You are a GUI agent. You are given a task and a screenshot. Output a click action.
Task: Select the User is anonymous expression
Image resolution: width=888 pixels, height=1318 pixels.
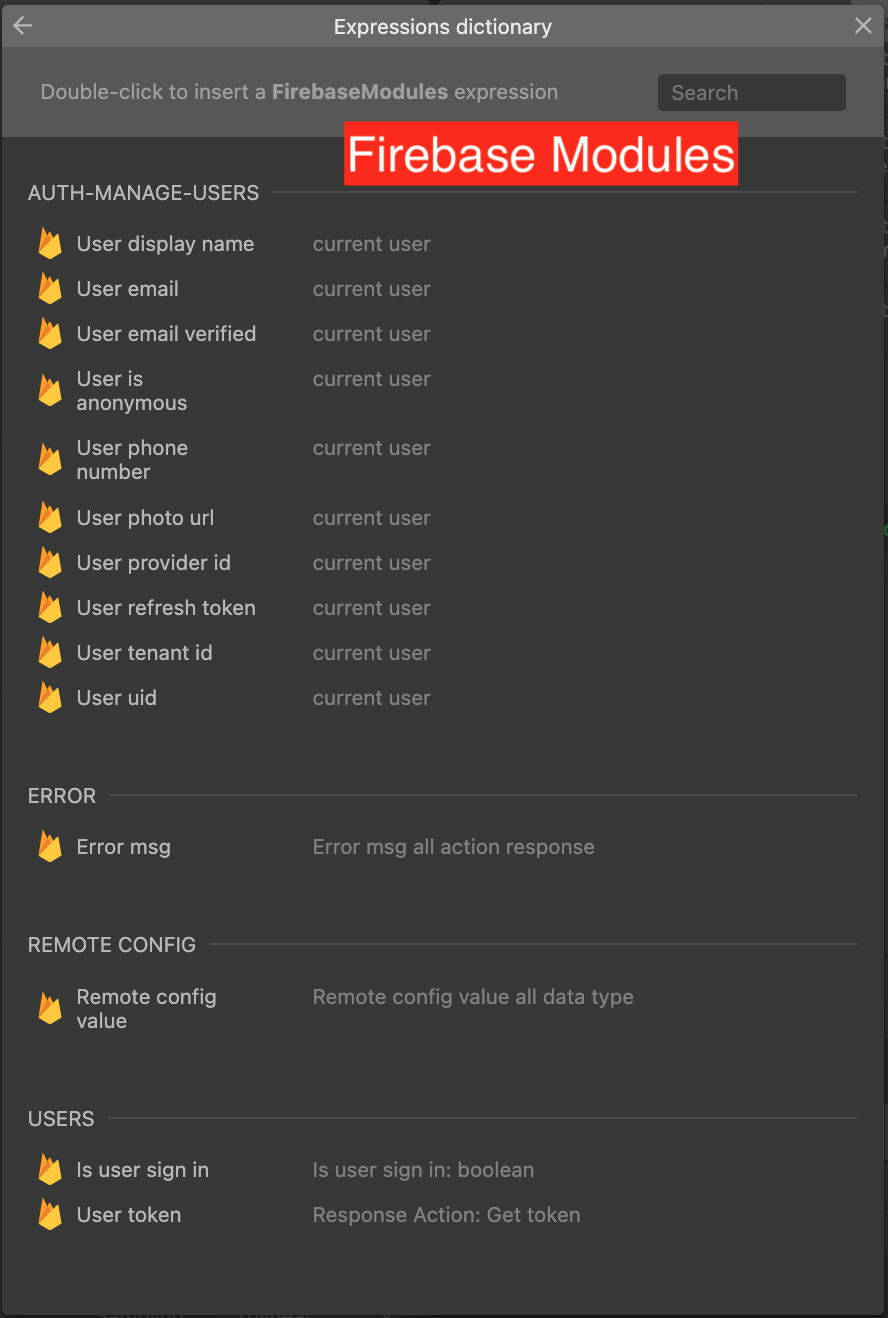tap(131, 391)
